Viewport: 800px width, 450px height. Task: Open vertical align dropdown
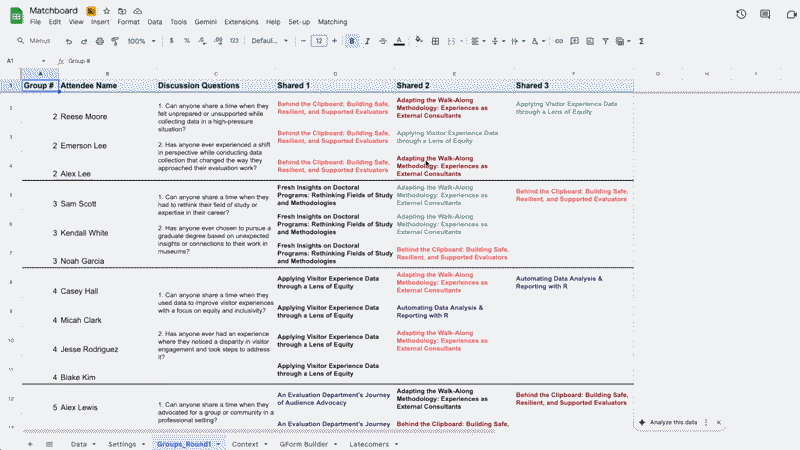(x=497, y=41)
